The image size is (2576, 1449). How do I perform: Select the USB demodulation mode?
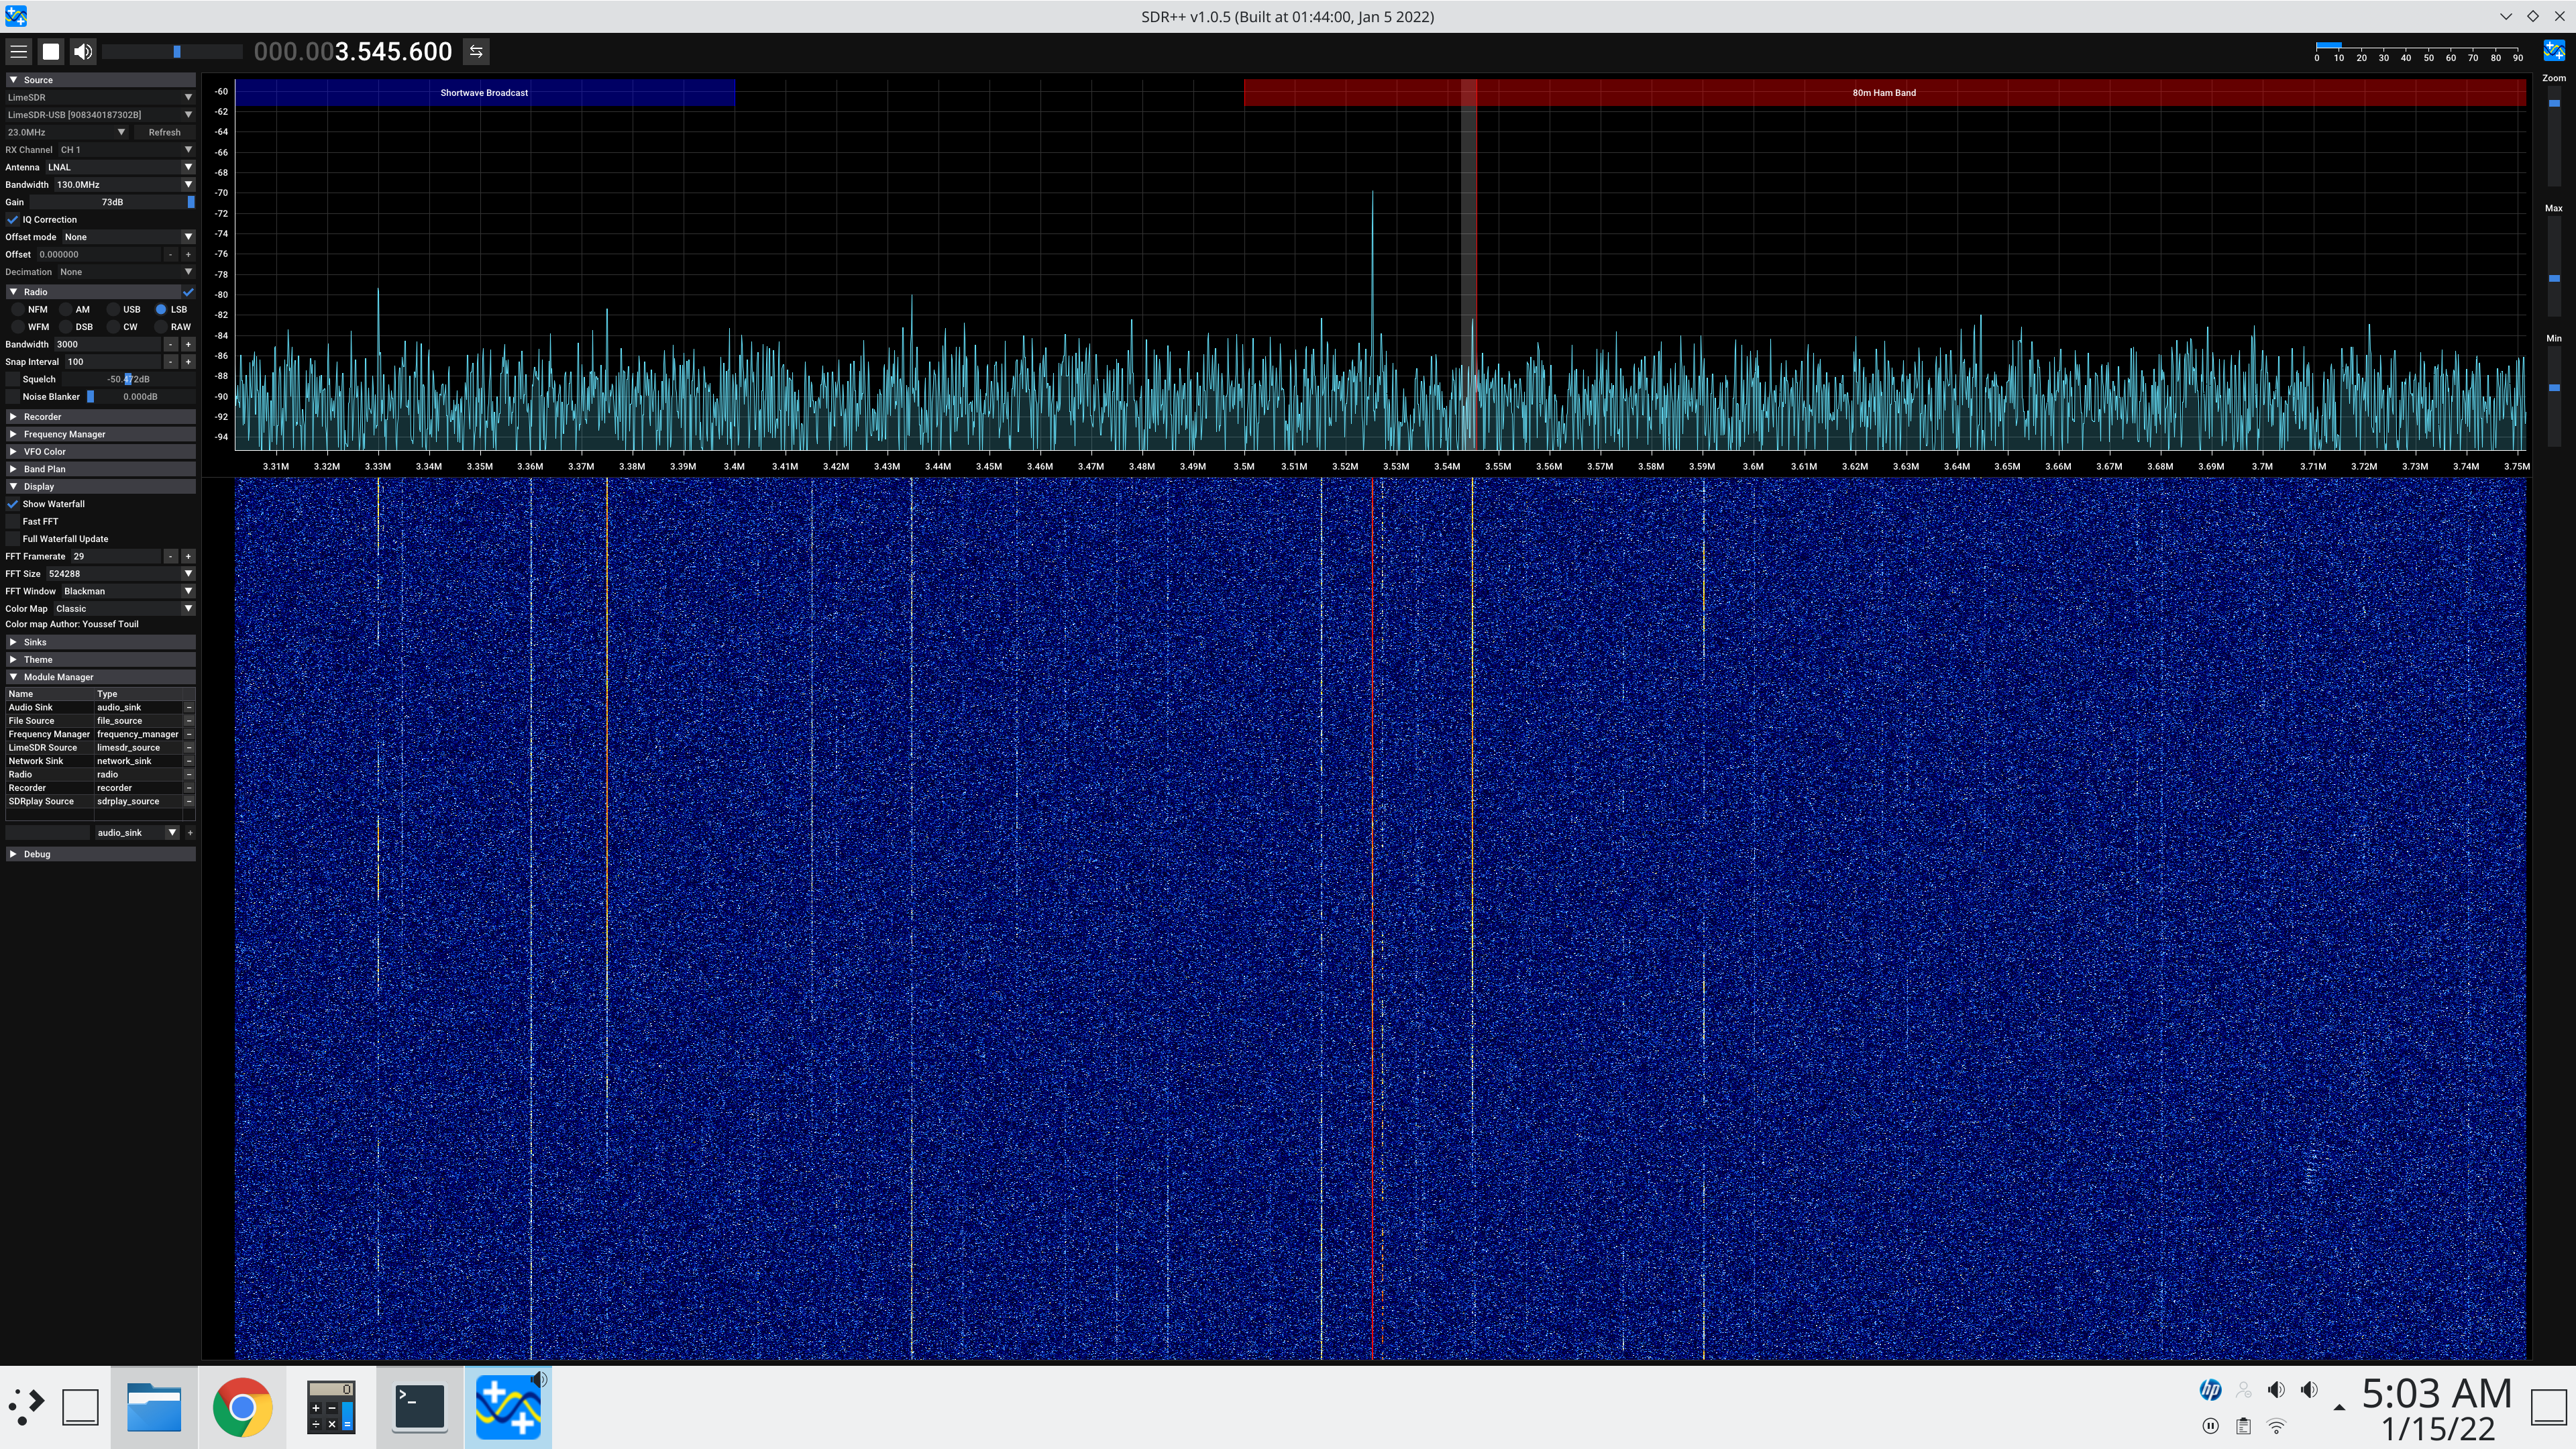click(113, 309)
